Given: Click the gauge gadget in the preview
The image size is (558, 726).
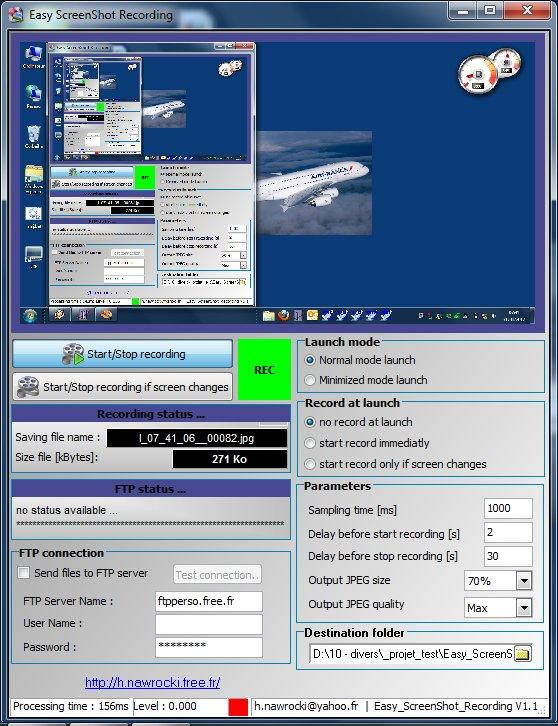Looking at the screenshot, I should point(489,69).
